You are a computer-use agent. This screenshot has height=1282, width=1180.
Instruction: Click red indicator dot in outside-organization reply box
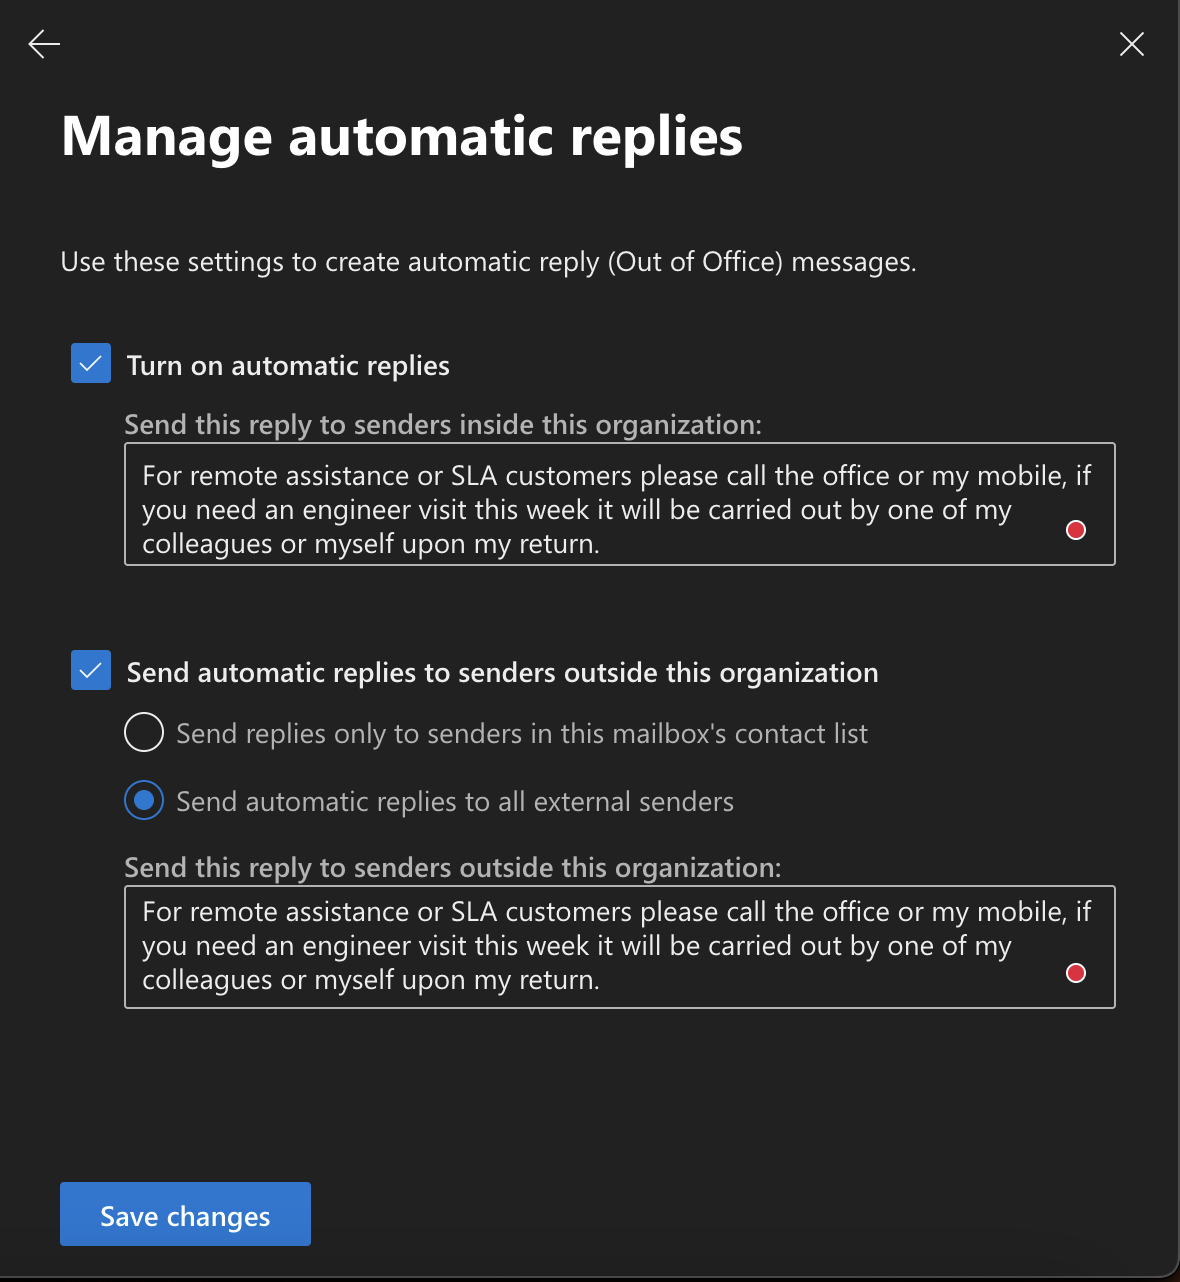coord(1076,973)
